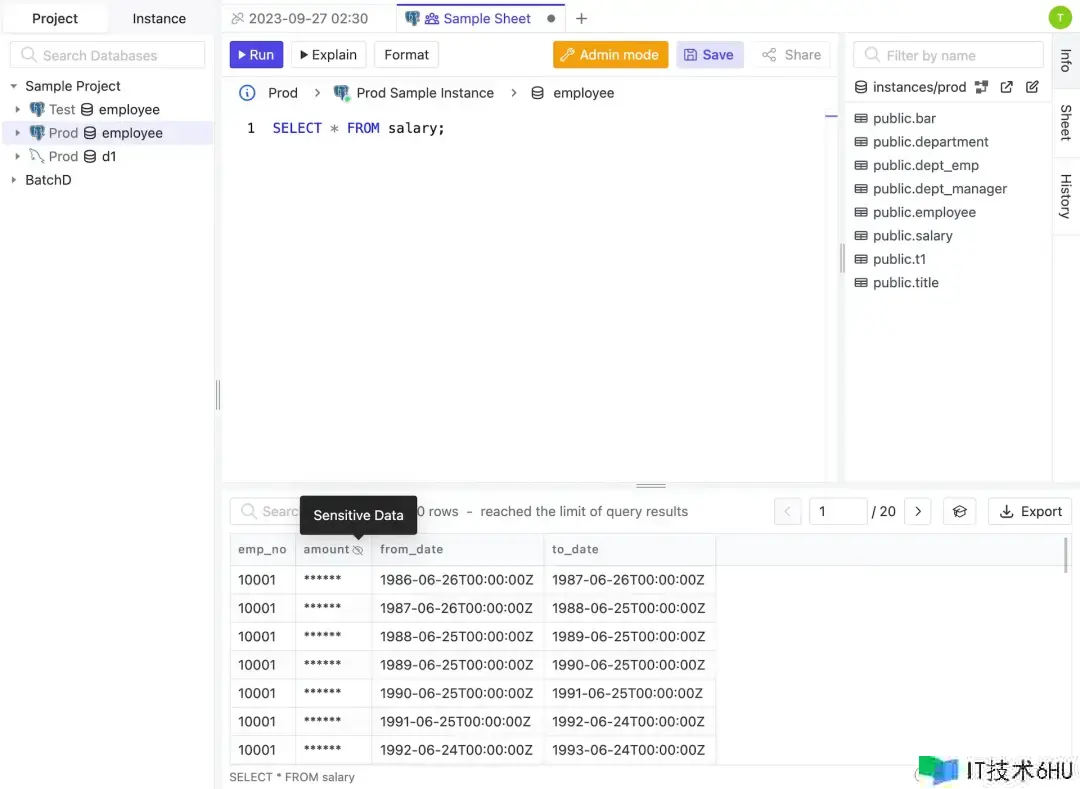The height and width of the screenshot is (789, 1080).
Task: Click the 1993-06-24T00:00:00Z to_date cell
Action: tap(630, 750)
